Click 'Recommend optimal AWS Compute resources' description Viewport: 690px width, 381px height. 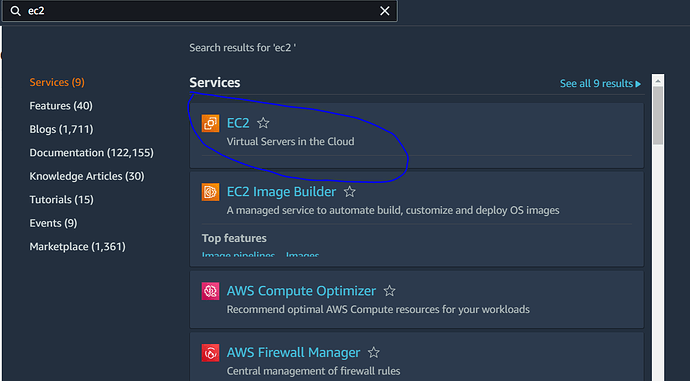[x=378, y=309]
